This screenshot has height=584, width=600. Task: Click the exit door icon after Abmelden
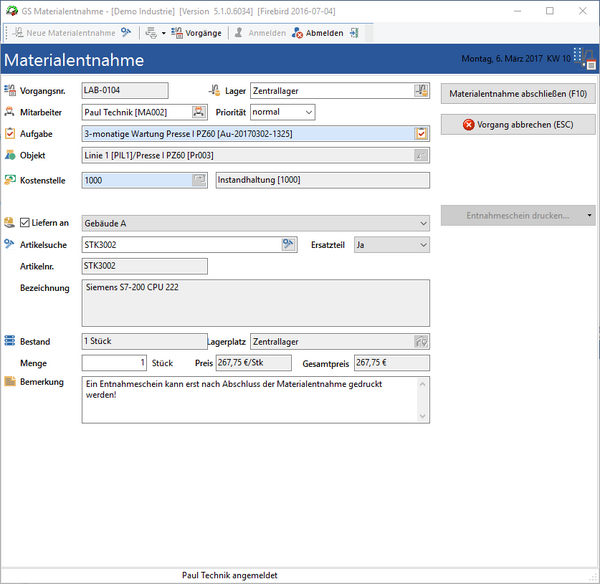click(354, 33)
